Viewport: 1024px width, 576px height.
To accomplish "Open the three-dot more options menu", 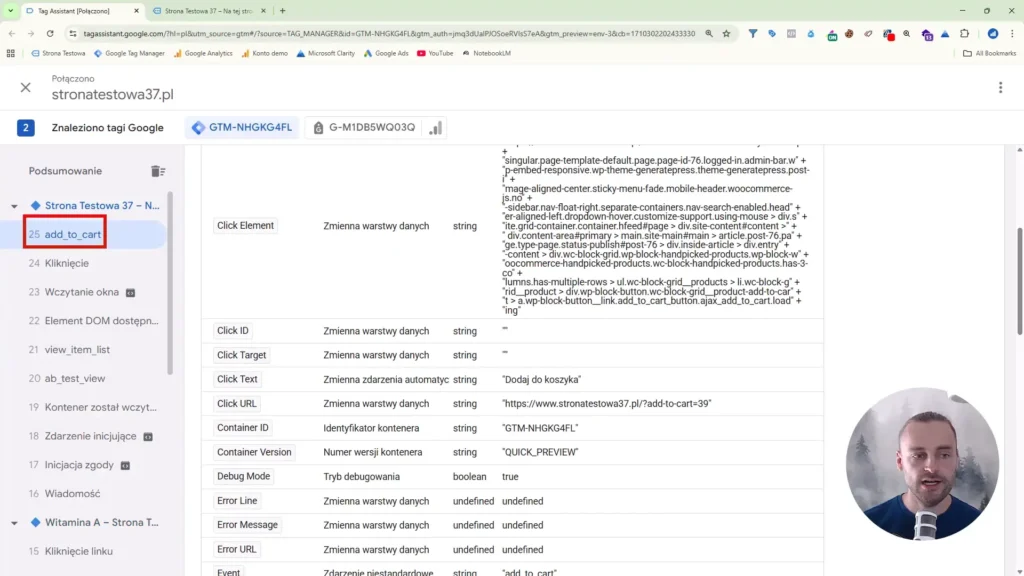I will 1000,88.
